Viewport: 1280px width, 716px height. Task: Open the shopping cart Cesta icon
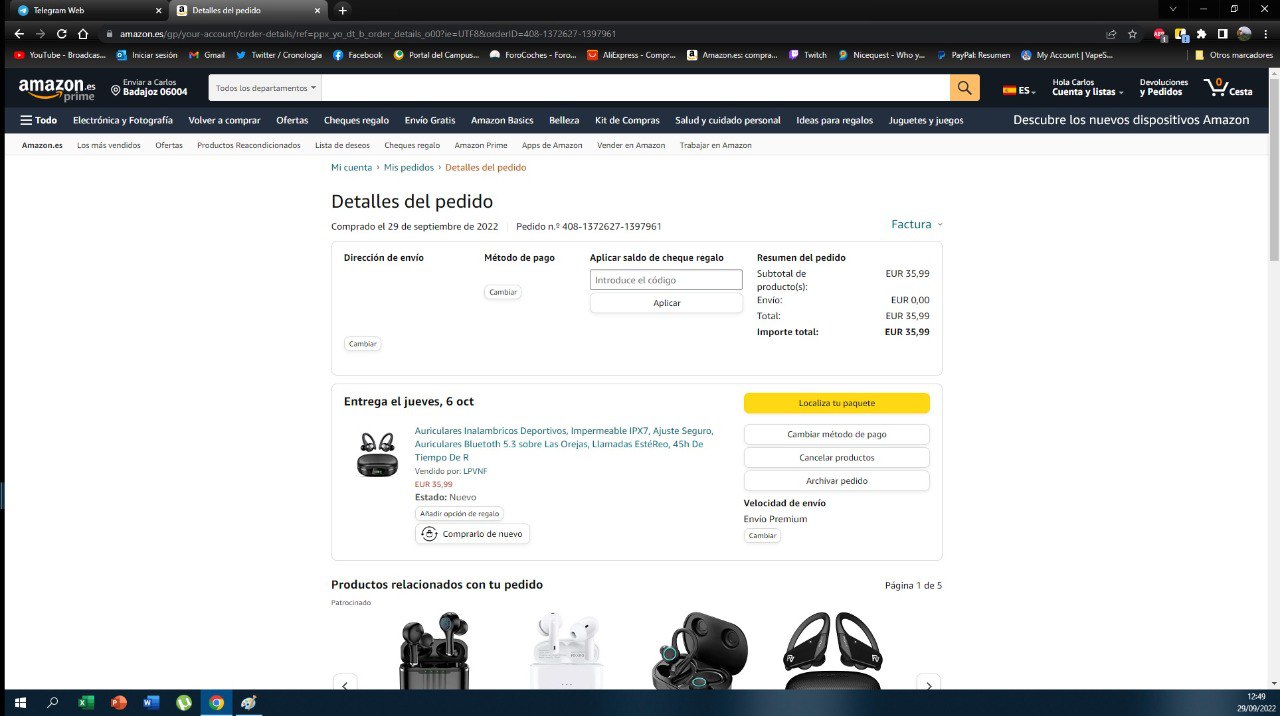click(x=1227, y=88)
